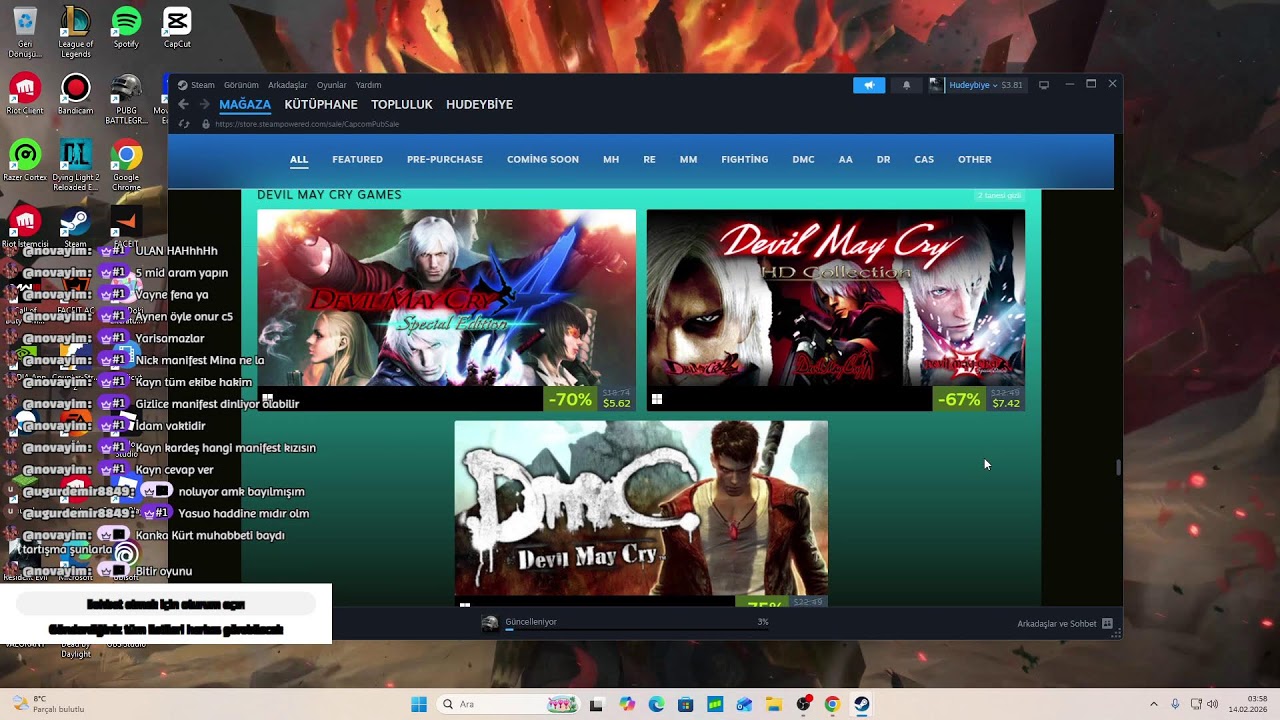Open Google Chrome desktop icon
The width and height of the screenshot is (1280, 720).
[126, 166]
